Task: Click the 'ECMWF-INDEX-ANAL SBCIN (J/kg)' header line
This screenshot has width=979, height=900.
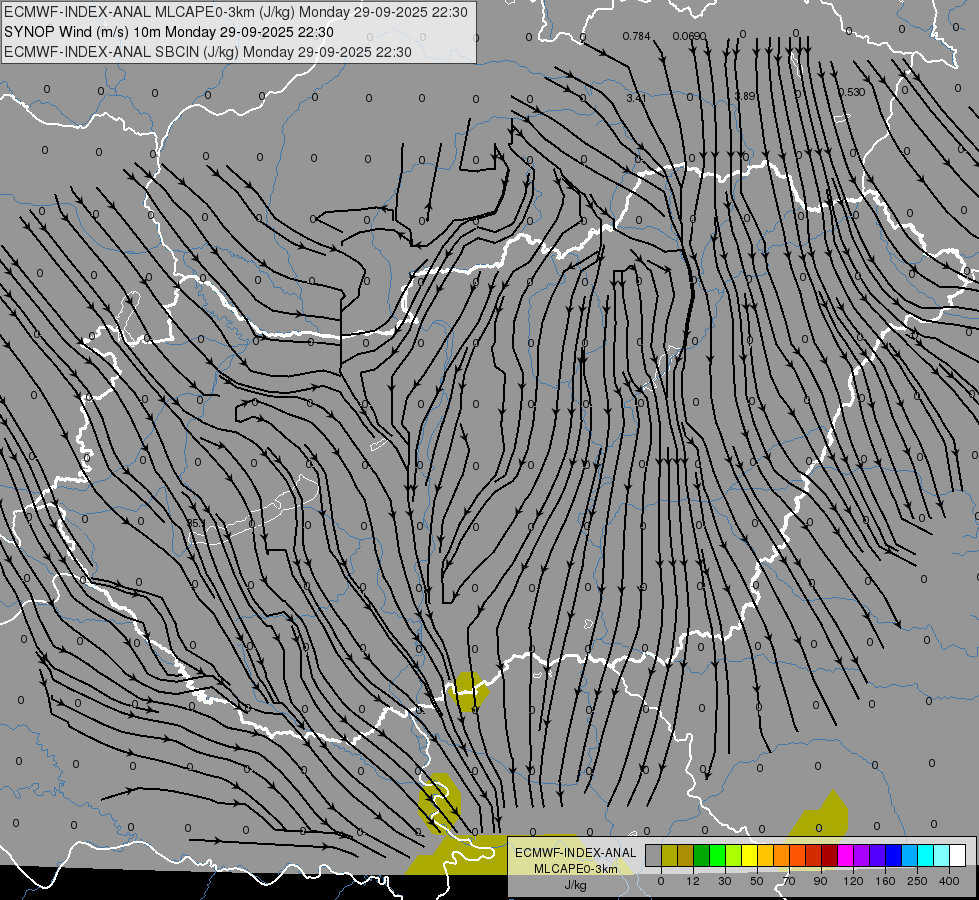Action: (x=208, y=52)
